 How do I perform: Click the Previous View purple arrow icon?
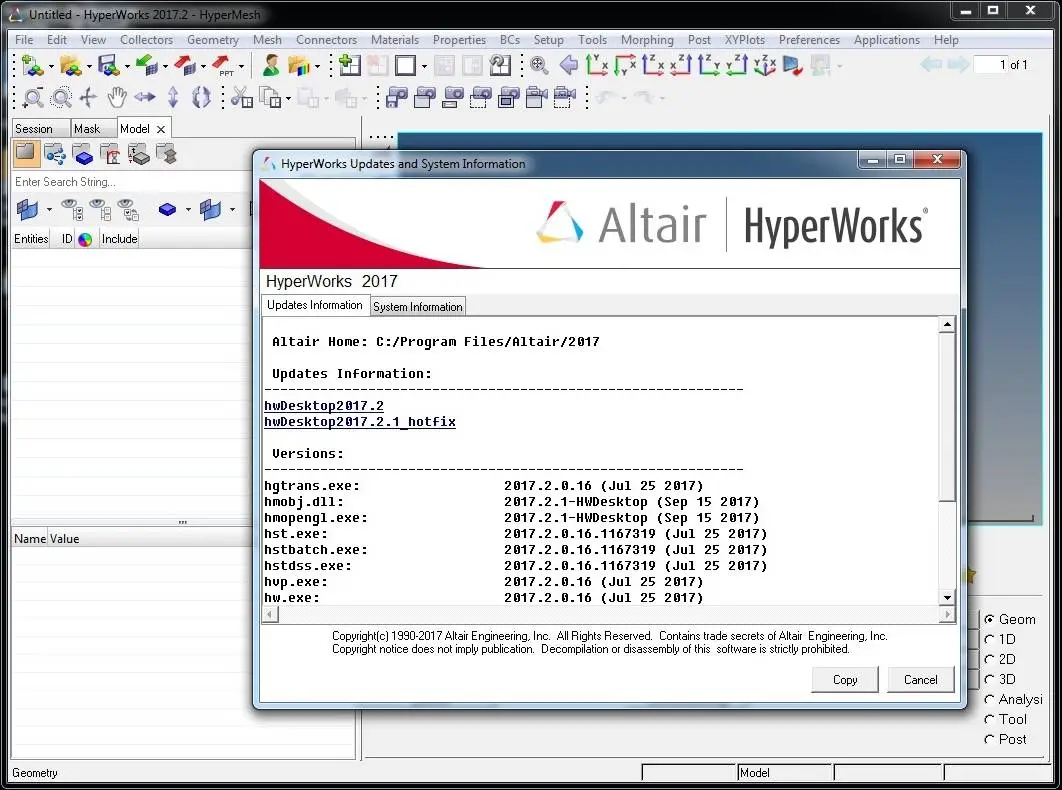click(x=568, y=65)
